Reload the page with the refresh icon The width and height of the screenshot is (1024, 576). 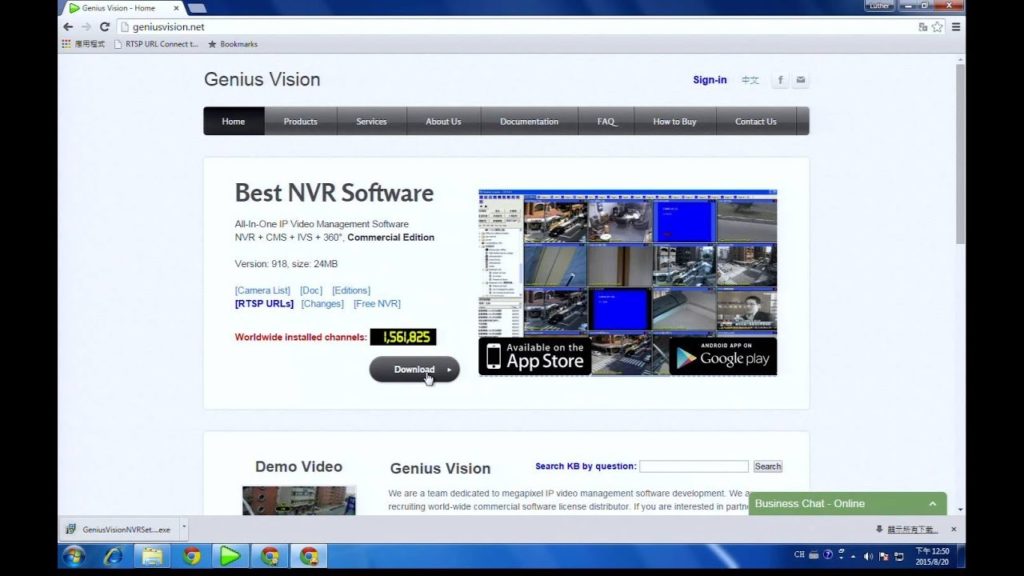[104, 27]
